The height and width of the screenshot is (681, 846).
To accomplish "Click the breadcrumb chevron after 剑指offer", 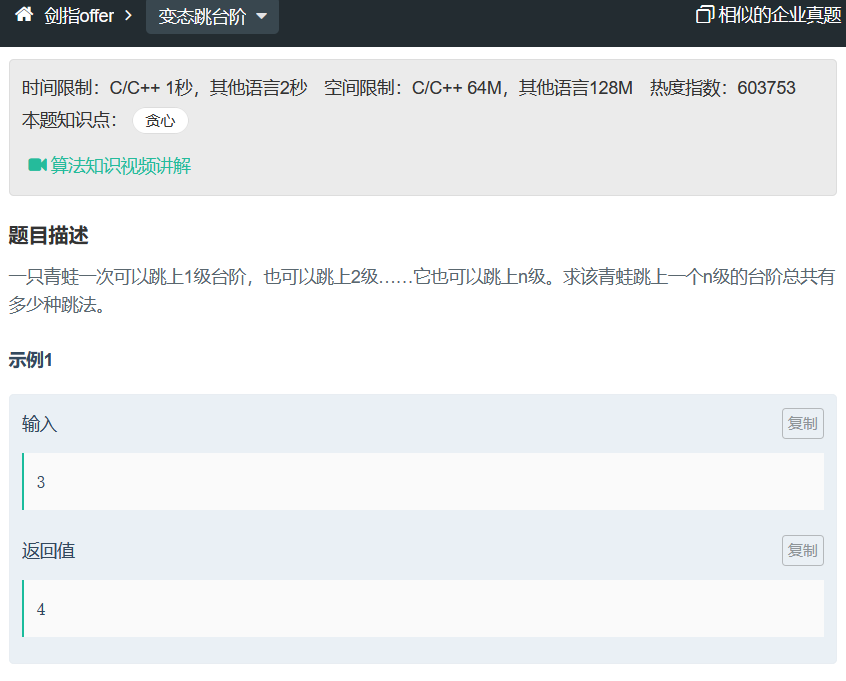I will point(128,16).
